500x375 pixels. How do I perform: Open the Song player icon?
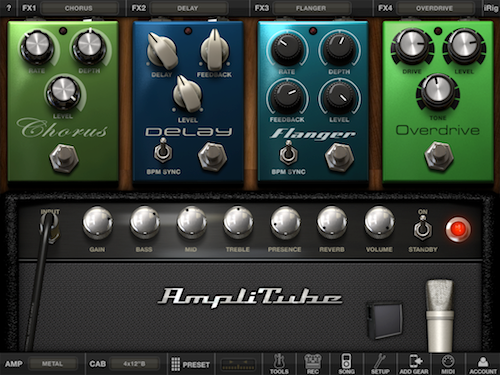pyautogui.click(x=346, y=364)
